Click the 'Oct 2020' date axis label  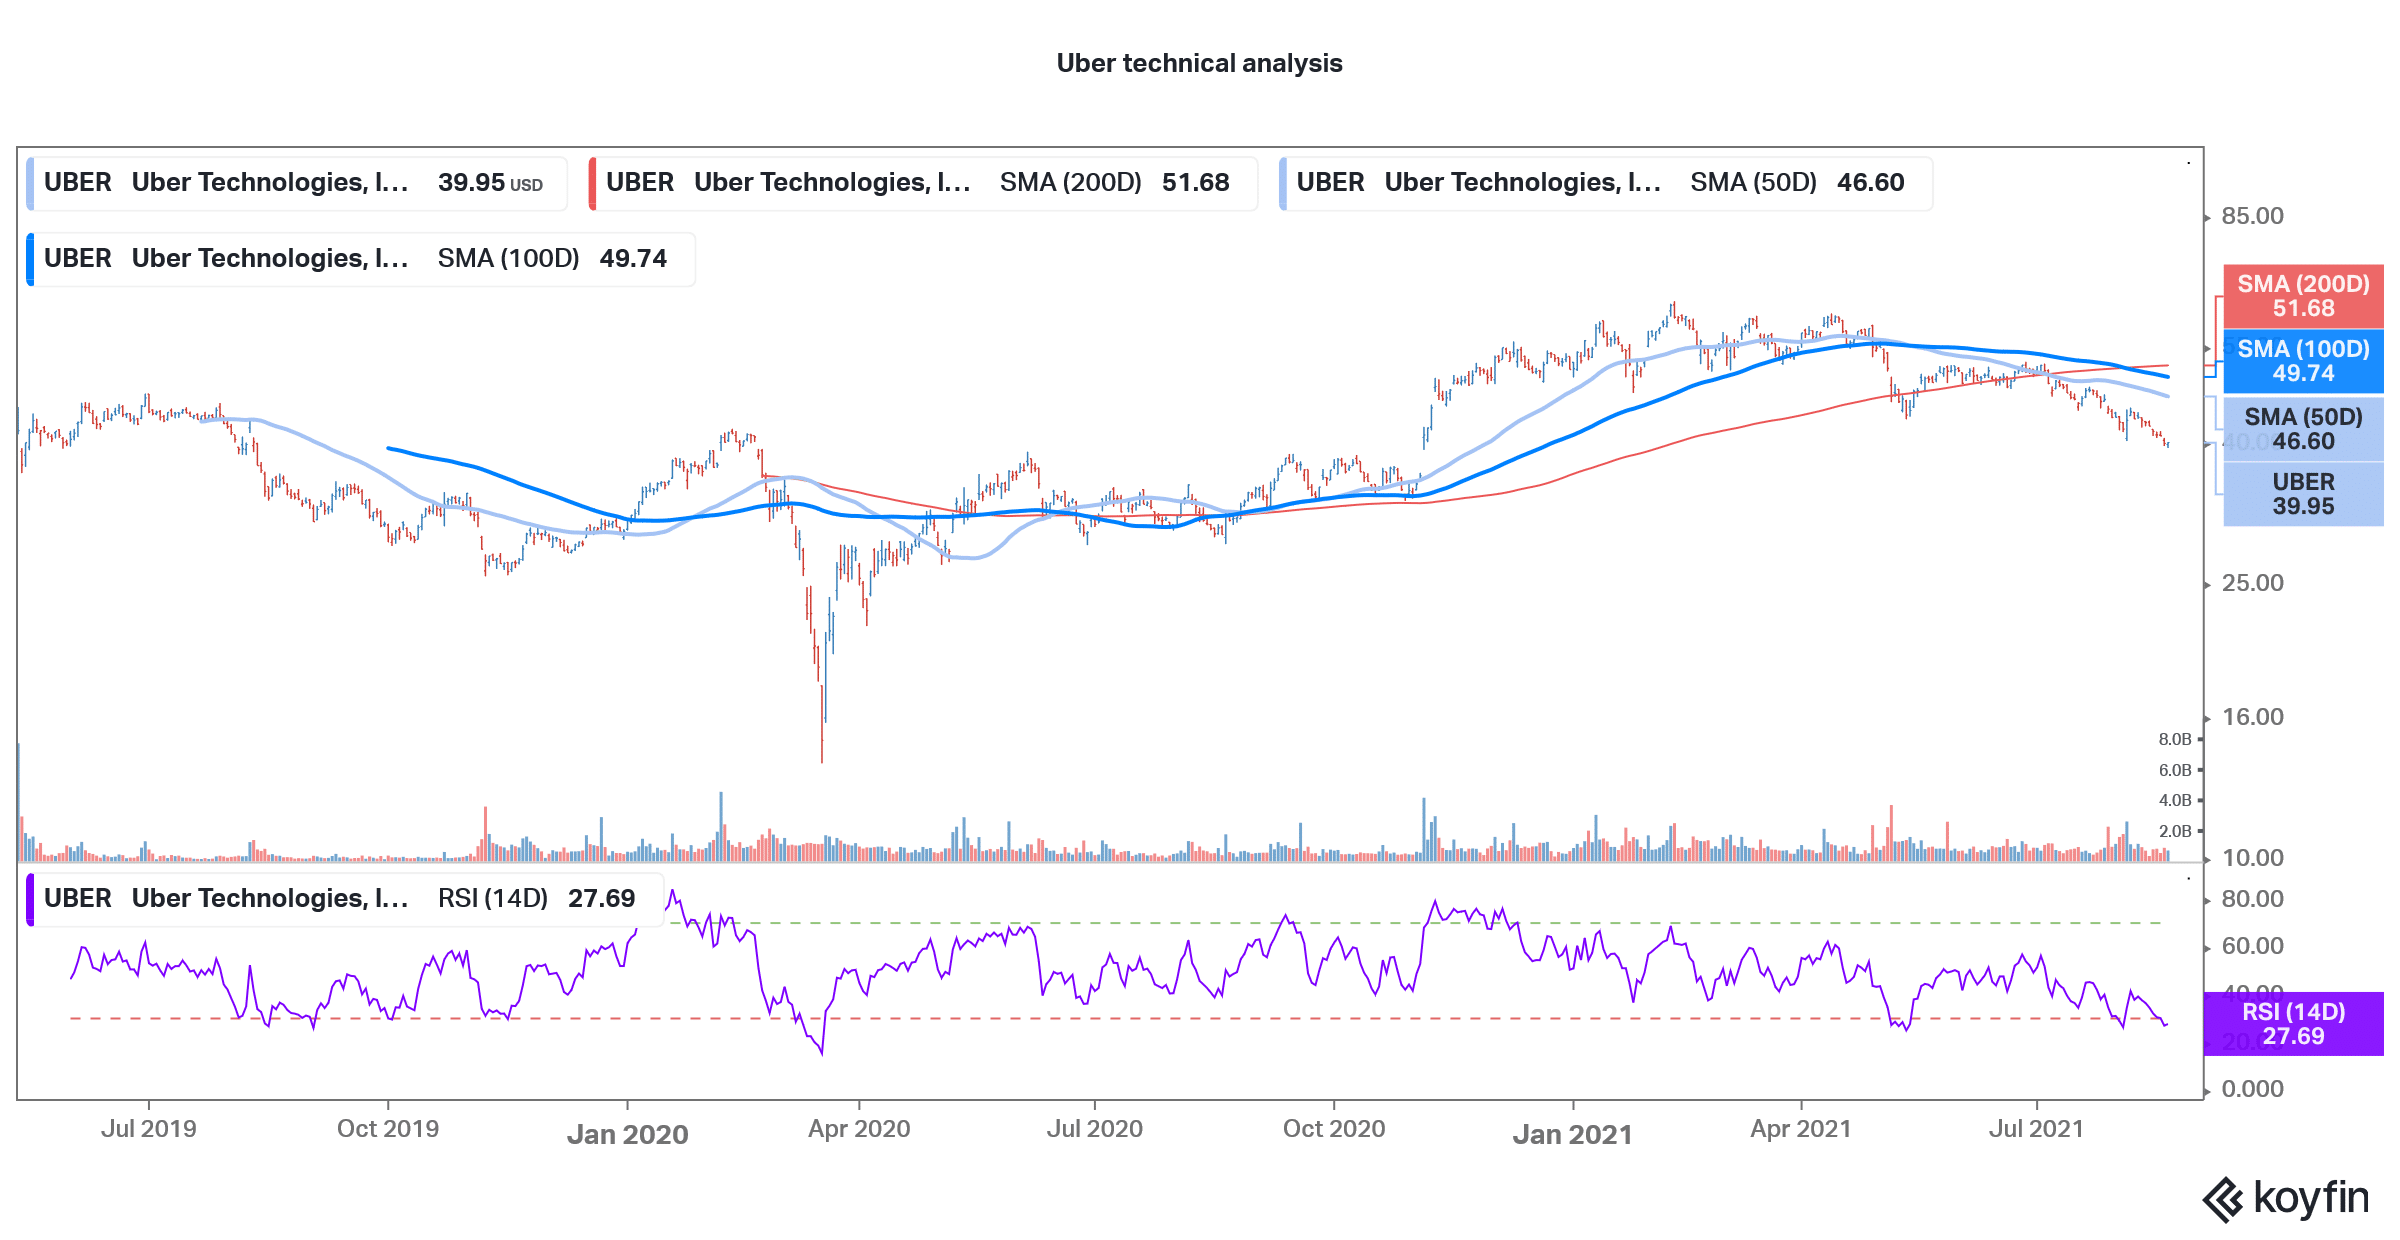click(1334, 1129)
